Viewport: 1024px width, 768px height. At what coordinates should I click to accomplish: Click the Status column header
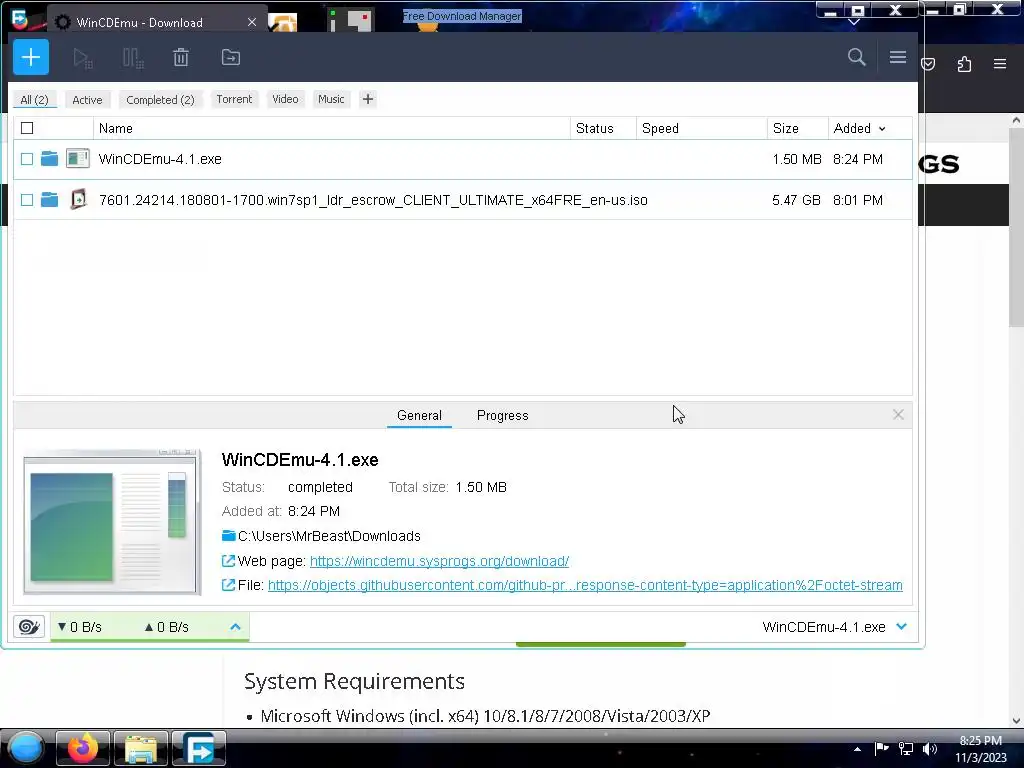pos(603,129)
